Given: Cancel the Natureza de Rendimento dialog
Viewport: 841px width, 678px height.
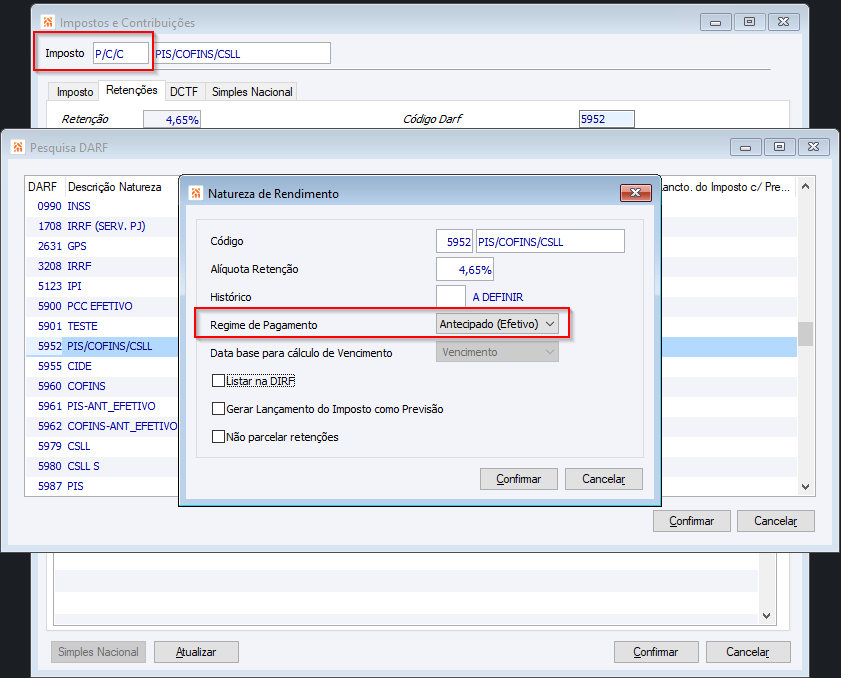Looking at the screenshot, I should coord(604,479).
